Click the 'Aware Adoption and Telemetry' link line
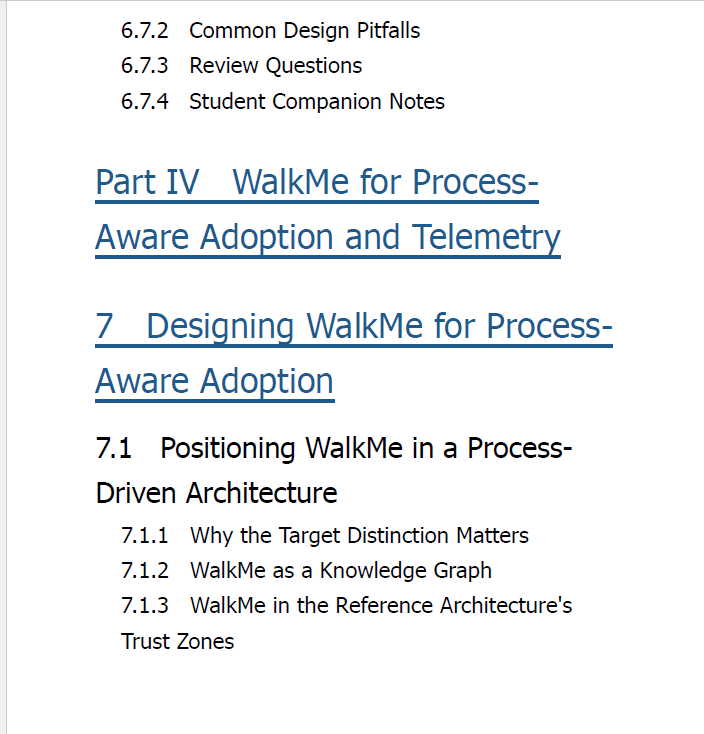Screen dimensions: 704x734 click(328, 238)
